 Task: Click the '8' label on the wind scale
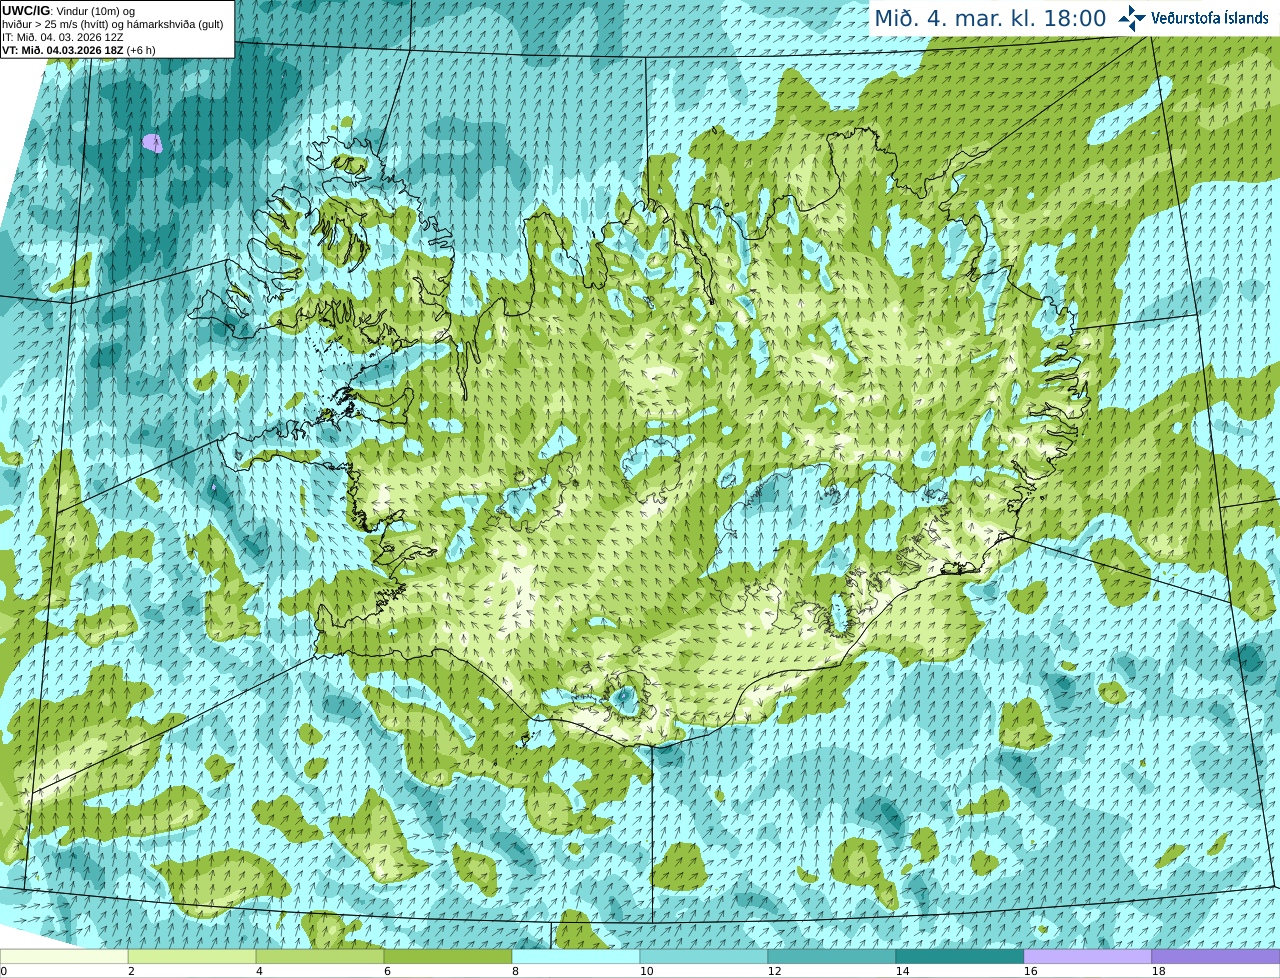point(515,971)
